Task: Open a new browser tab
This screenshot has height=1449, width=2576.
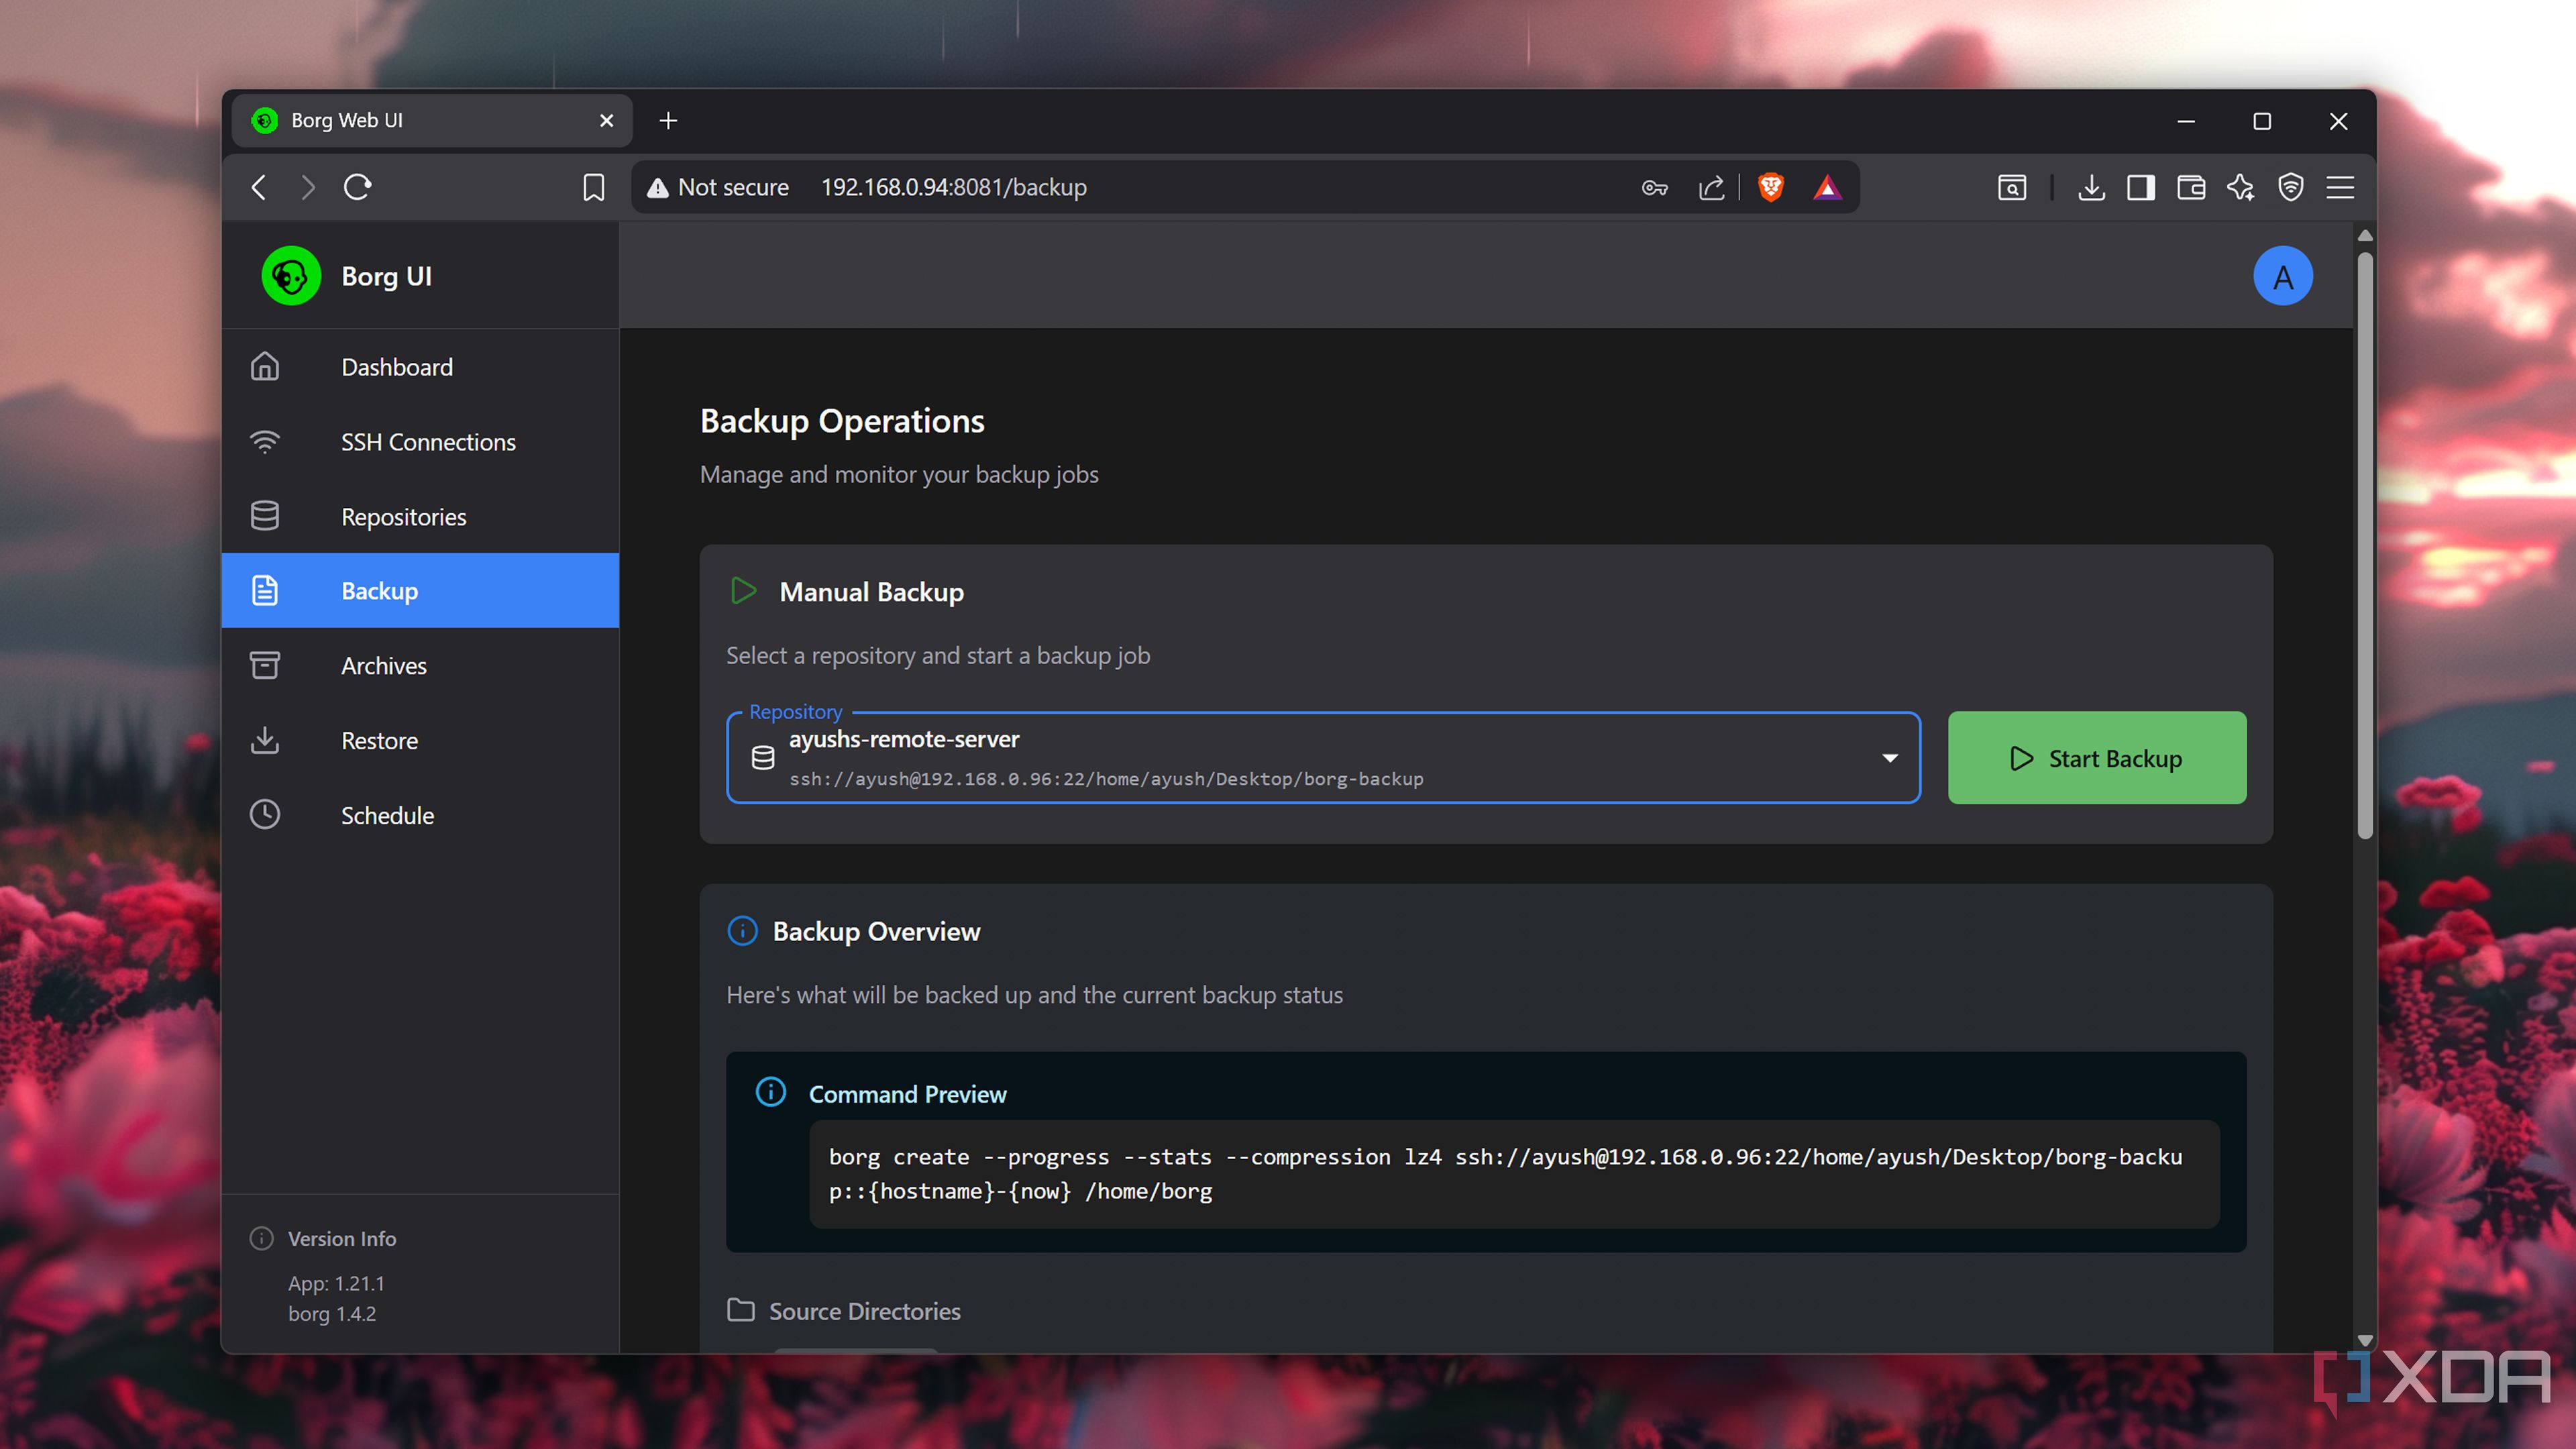Action: tap(668, 121)
